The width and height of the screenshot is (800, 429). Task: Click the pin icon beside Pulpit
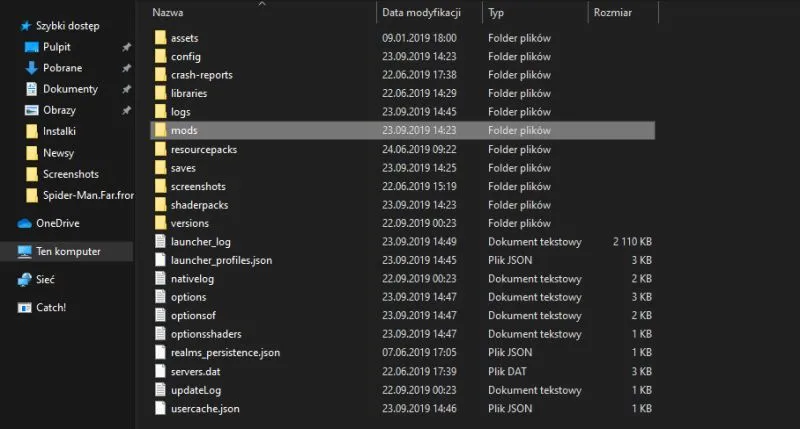click(126, 47)
